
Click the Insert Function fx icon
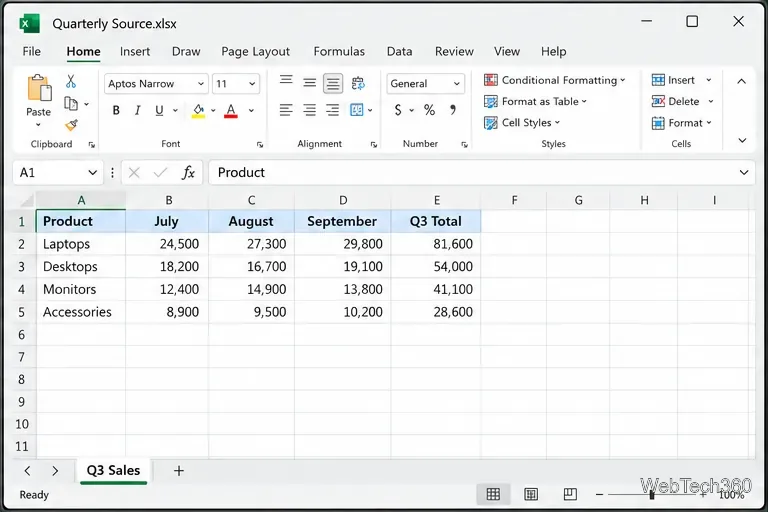tap(188, 172)
